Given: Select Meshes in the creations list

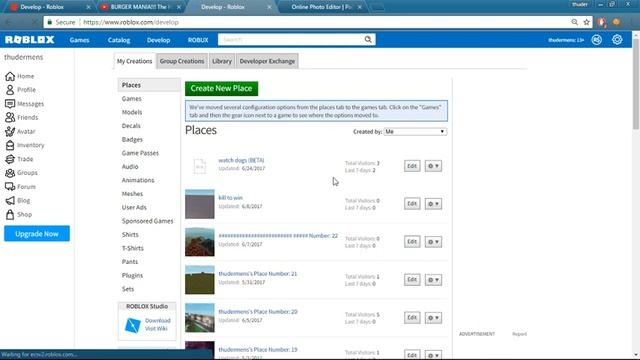Looking at the screenshot, I should tap(132, 194).
